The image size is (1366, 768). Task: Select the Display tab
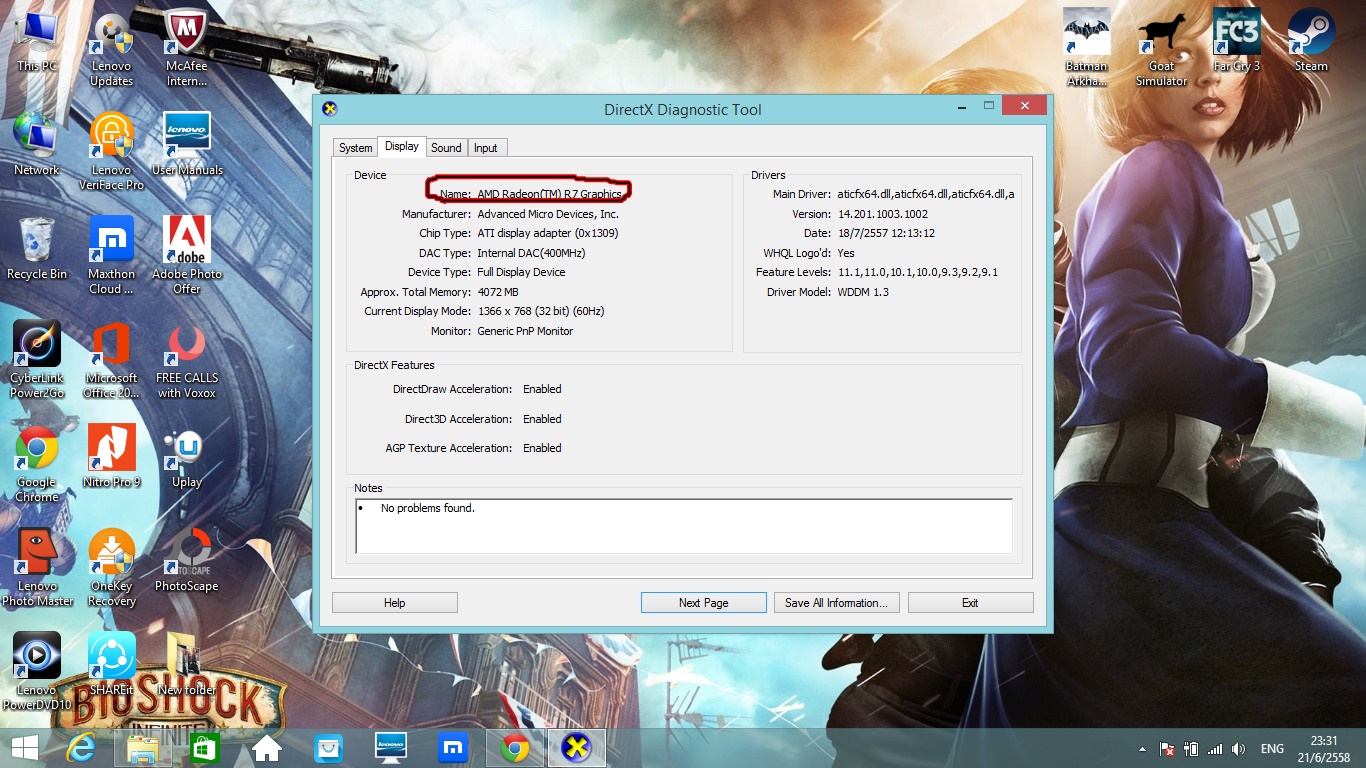(x=402, y=146)
